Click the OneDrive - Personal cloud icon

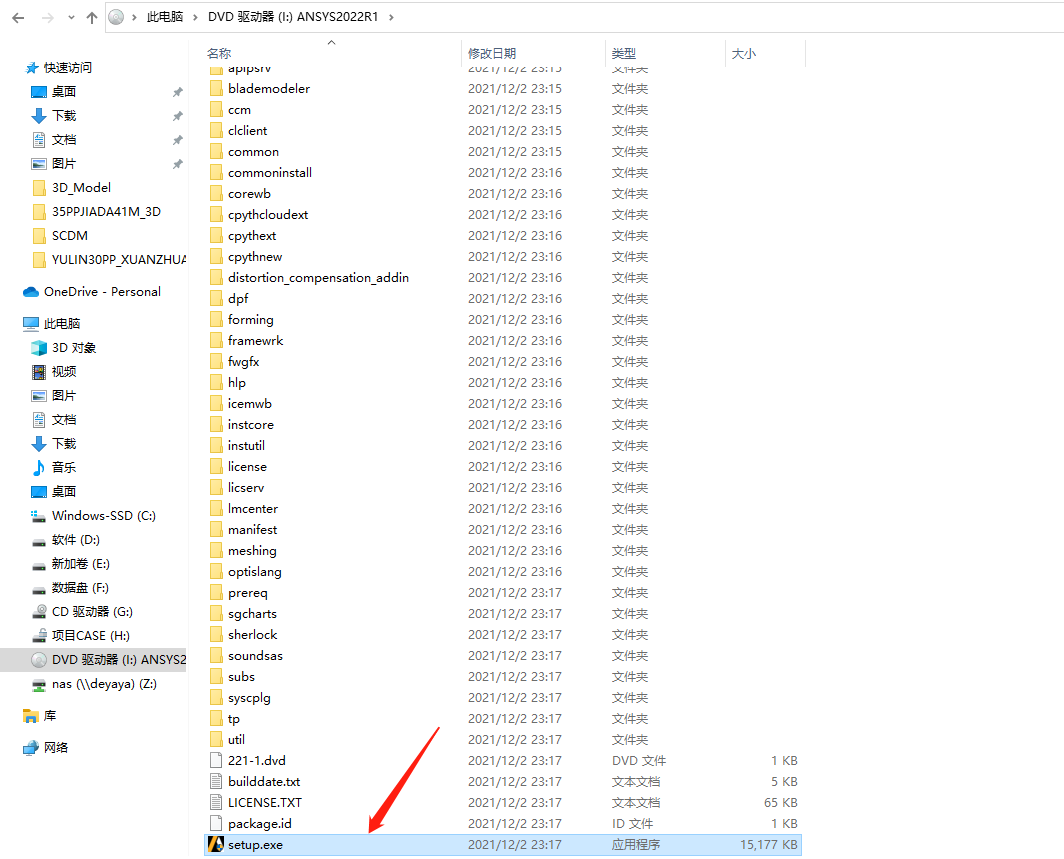[x=31, y=292]
